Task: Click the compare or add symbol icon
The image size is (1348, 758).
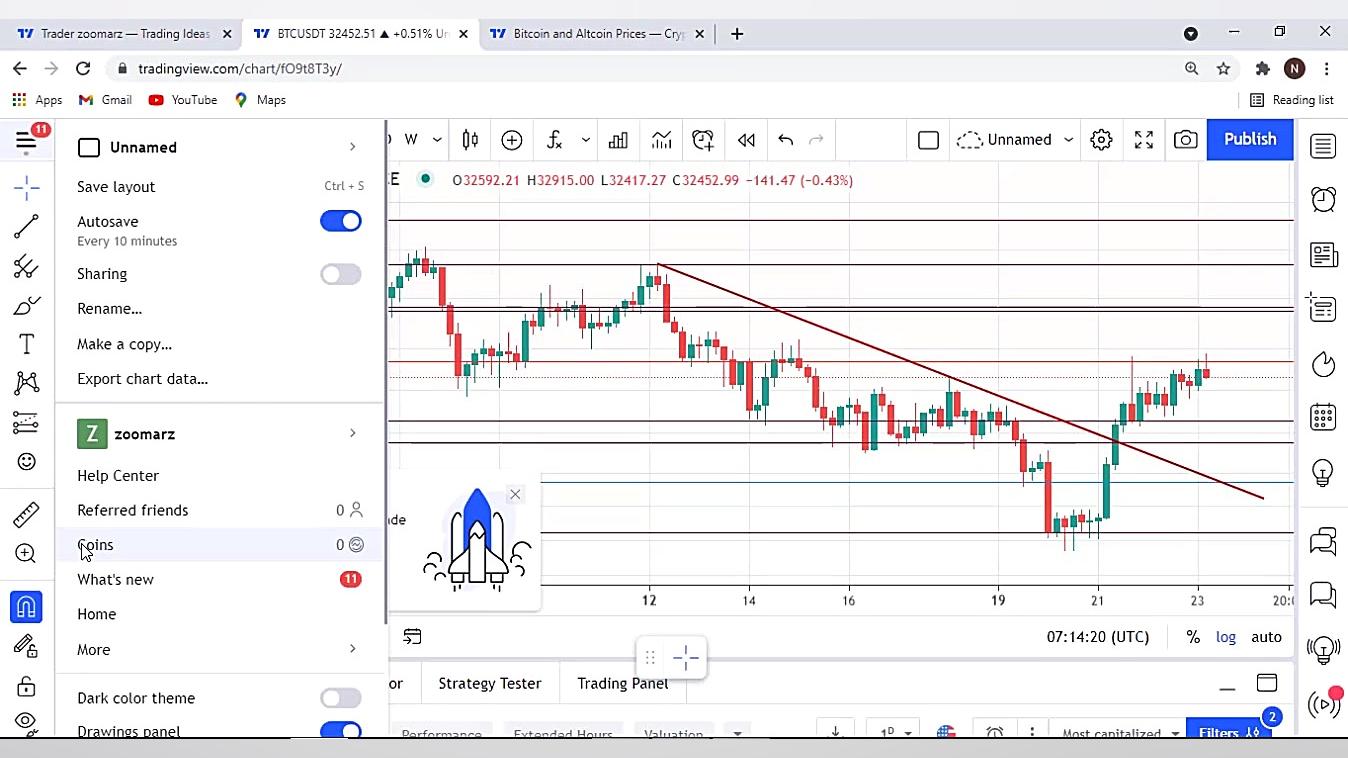Action: click(512, 140)
